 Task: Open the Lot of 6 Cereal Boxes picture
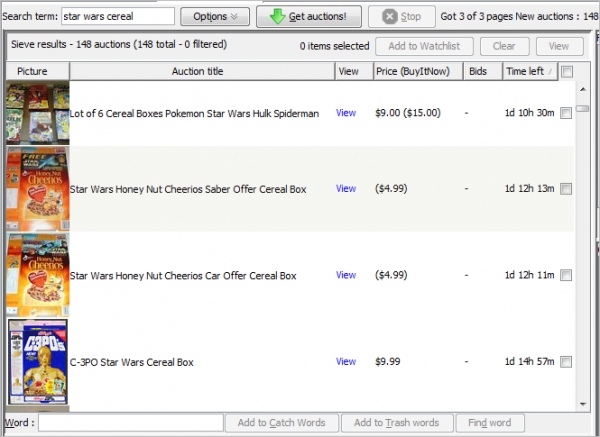(37, 113)
